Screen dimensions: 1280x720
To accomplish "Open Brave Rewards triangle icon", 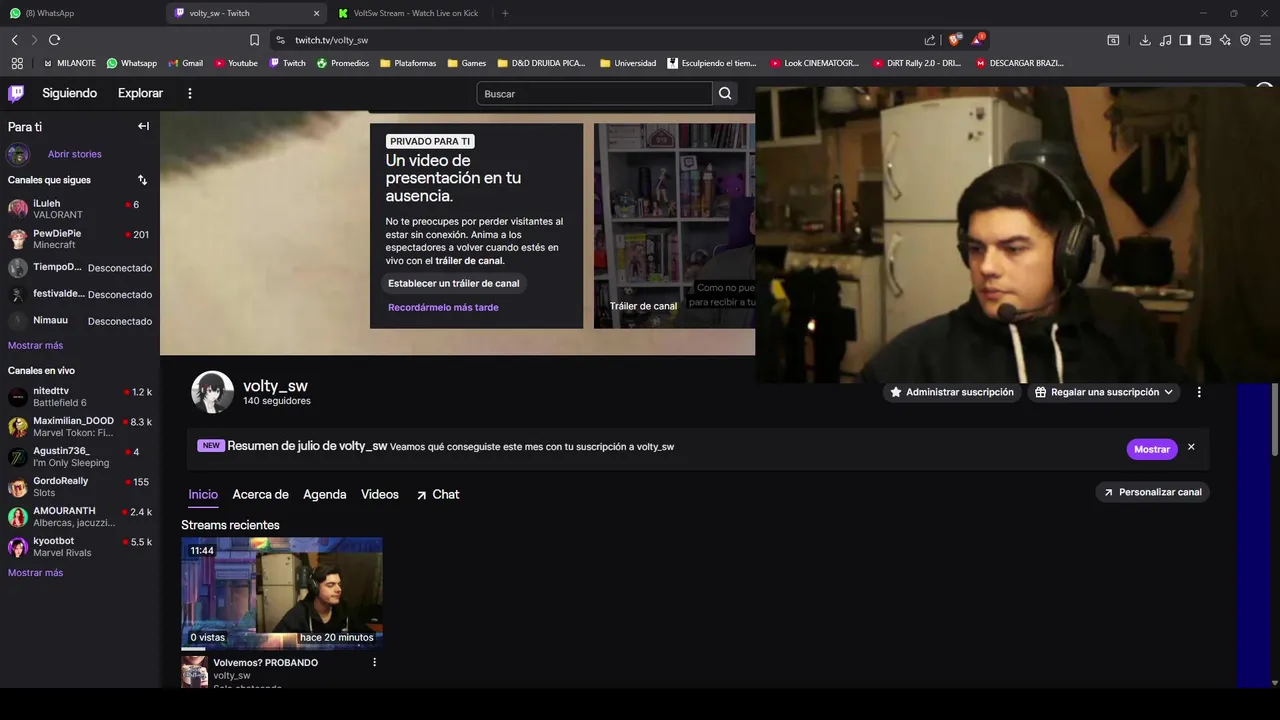I will 978,40.
